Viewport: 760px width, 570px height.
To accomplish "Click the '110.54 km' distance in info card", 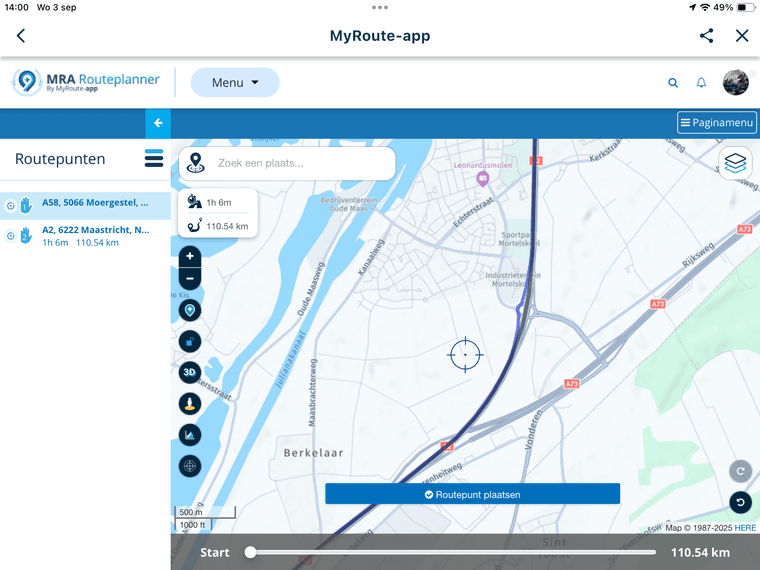I will [x=227, y=226].
